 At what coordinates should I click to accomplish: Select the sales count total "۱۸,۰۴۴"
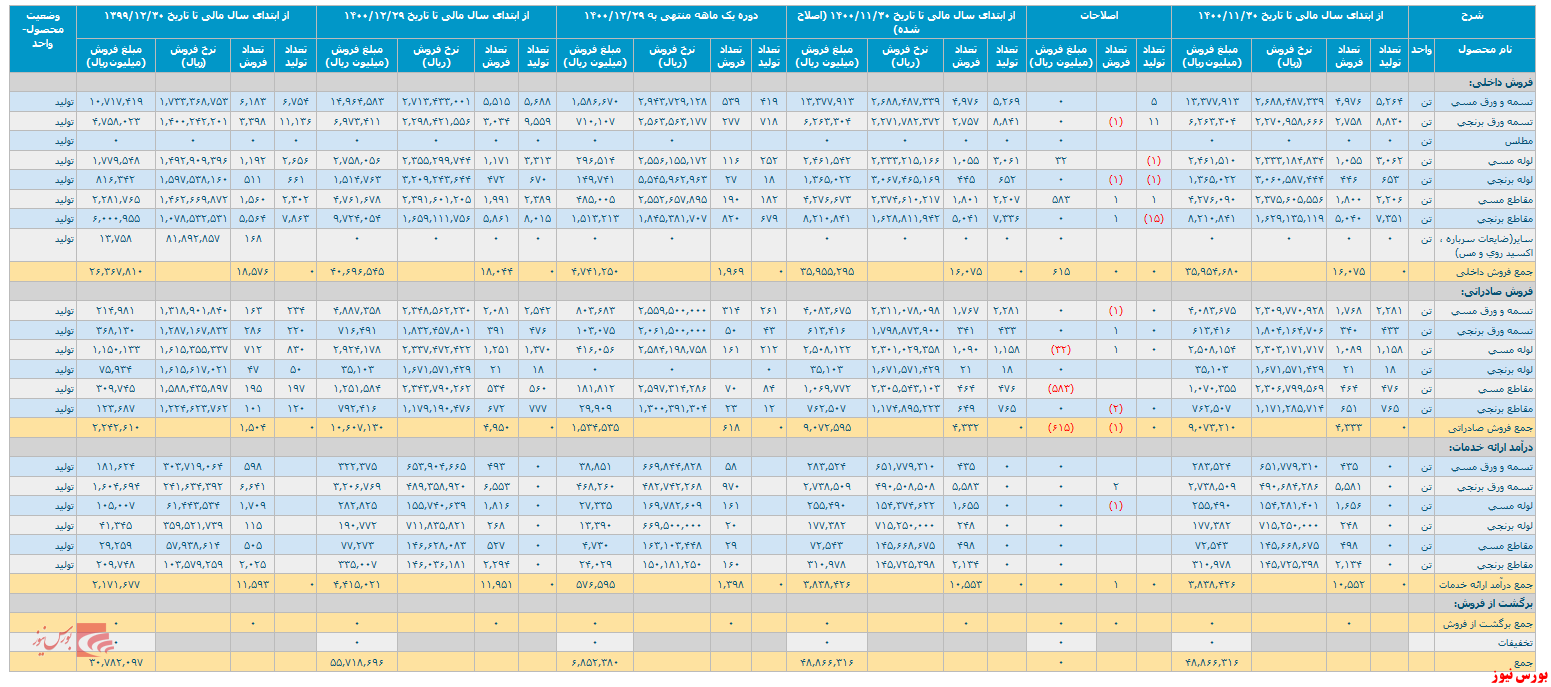coord(497,270)
